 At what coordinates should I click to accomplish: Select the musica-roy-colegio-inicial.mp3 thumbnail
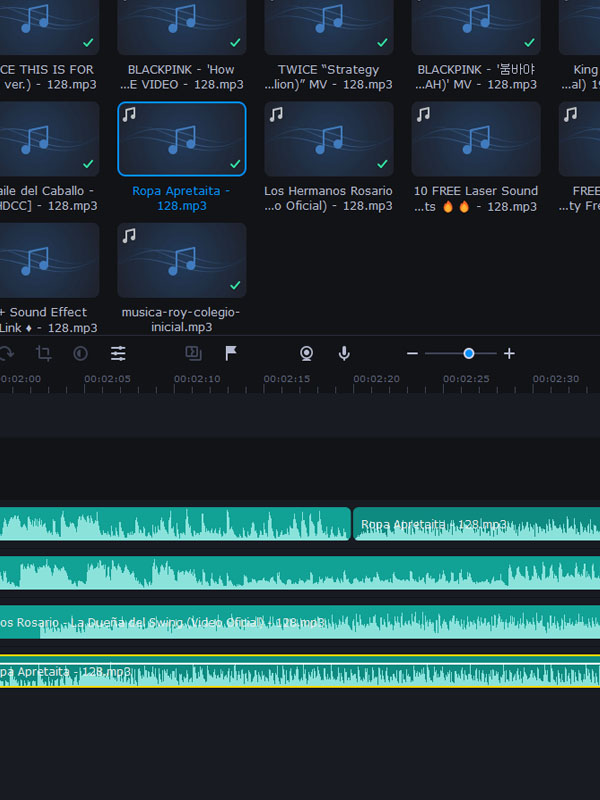181,259
